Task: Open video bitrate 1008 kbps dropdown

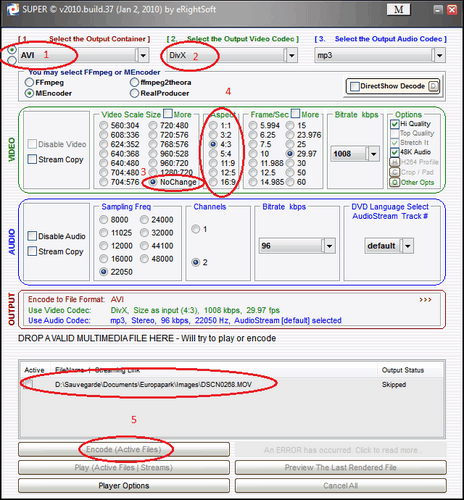Action: point(374,154)
